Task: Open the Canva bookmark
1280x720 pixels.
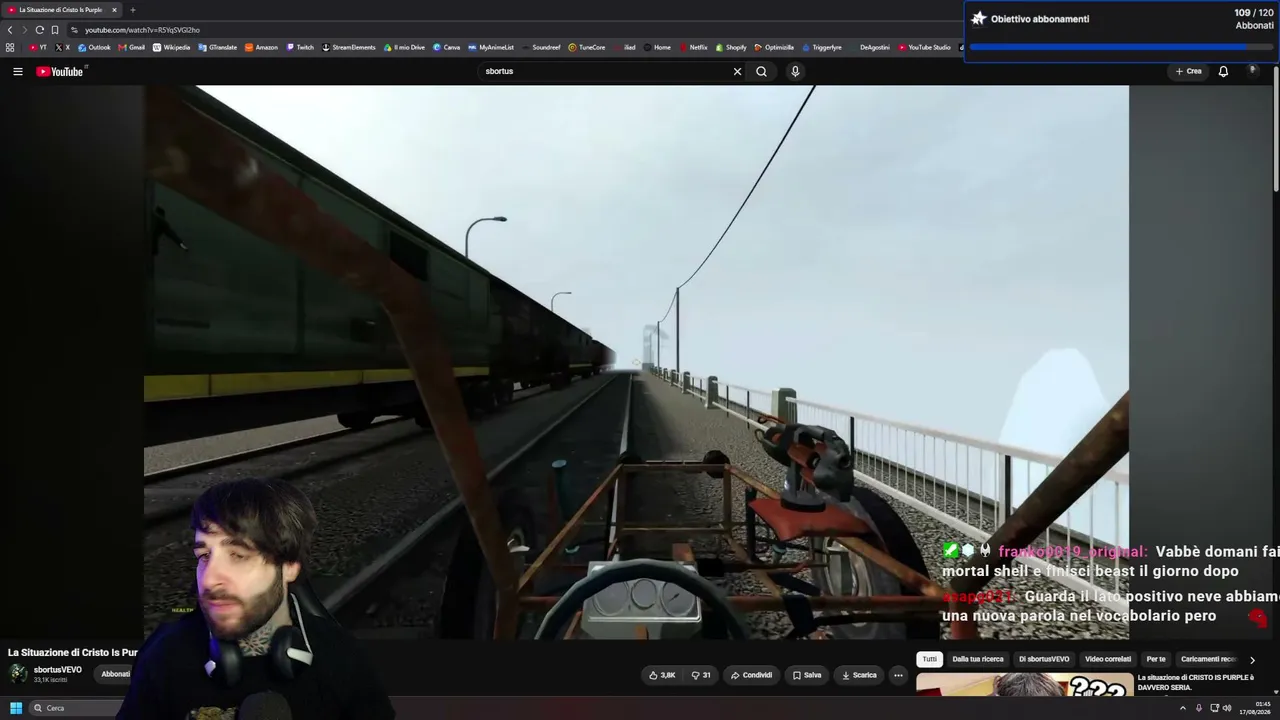Action: (446, 47)
